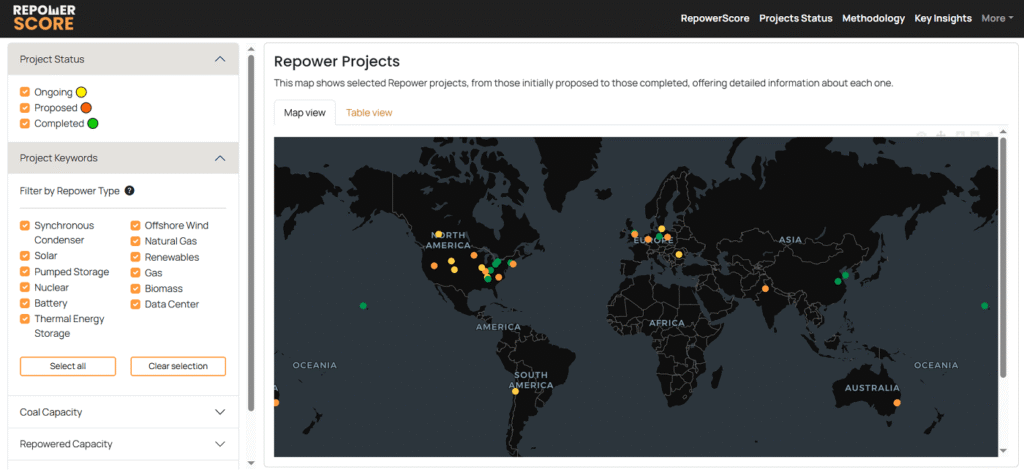1024x470 pixels.
Task: Click the Filter by Repower Type help icon
Action: [129, 190]
